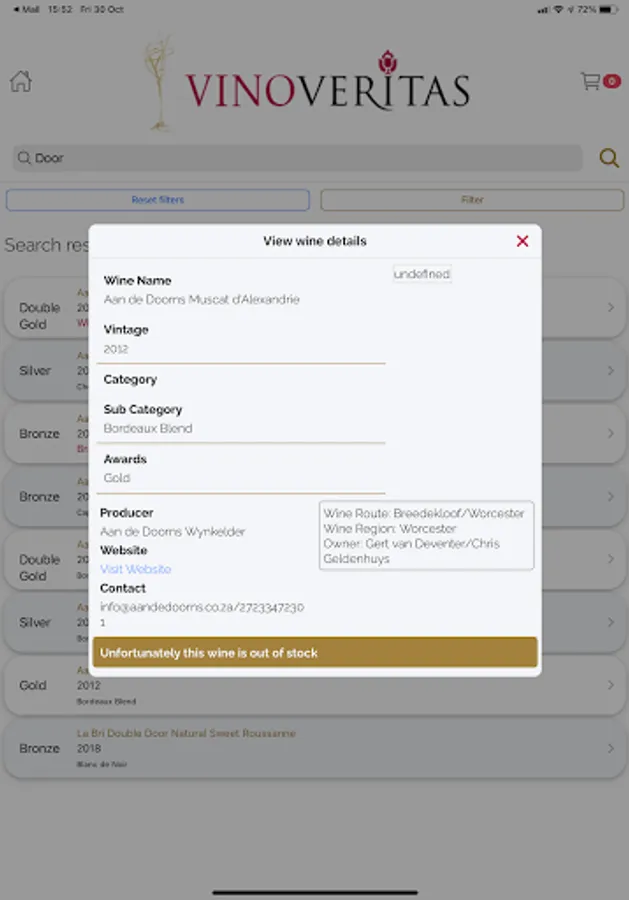The width and height of the screenshot is (629, 900).
Task: Click the undefined image placeholder
Action: pyautogui.click(x=421, y=273)
